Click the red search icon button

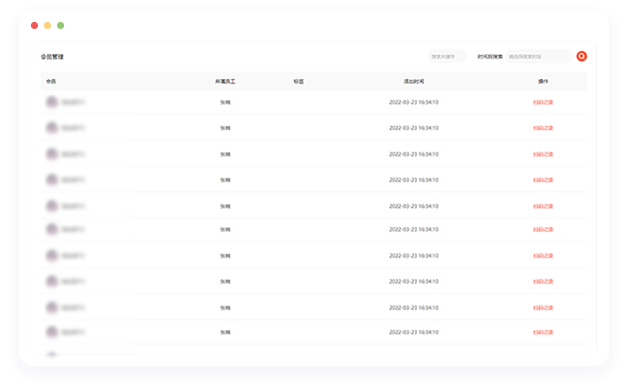point(581,56)
